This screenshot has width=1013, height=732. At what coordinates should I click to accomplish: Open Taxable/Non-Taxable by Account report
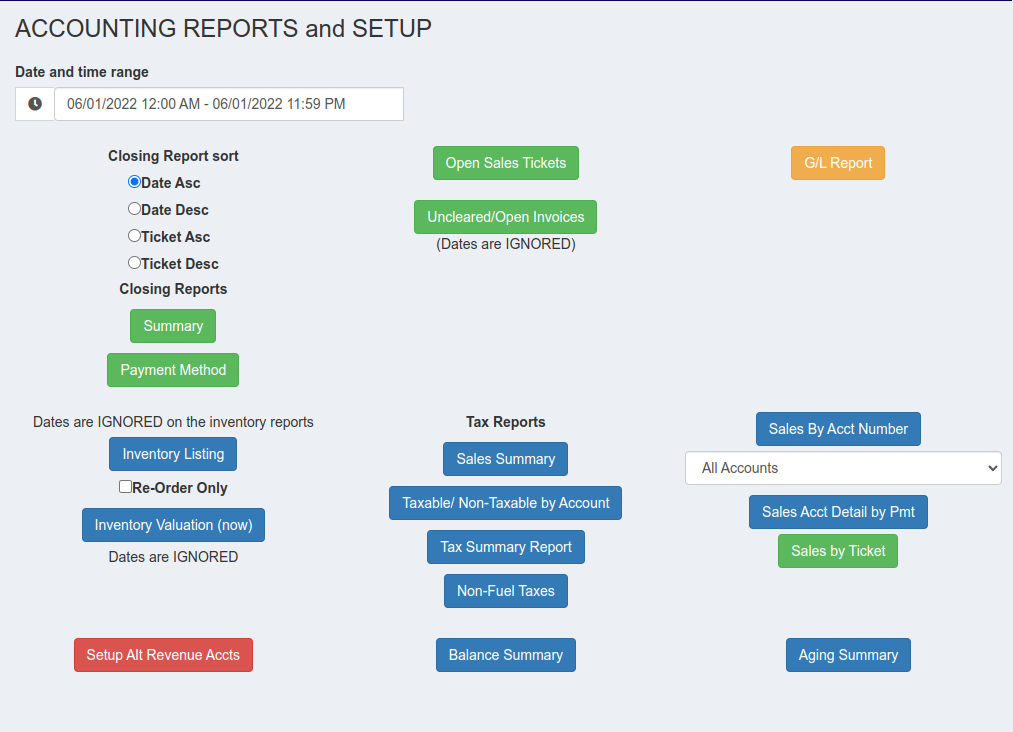(x=505, y=503)
